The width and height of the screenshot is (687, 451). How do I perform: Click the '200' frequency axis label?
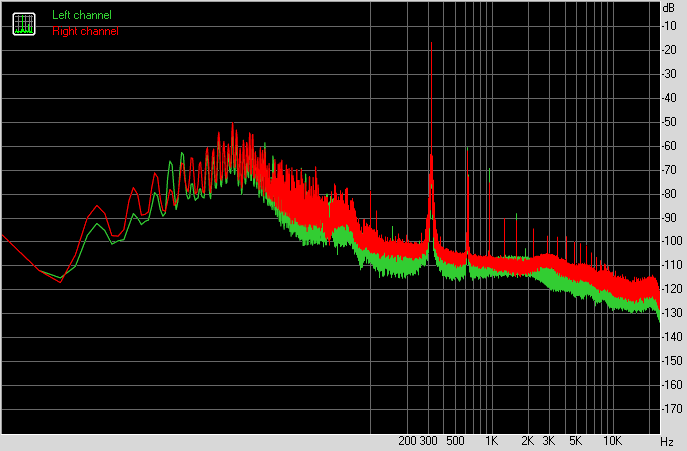point(407,441)
